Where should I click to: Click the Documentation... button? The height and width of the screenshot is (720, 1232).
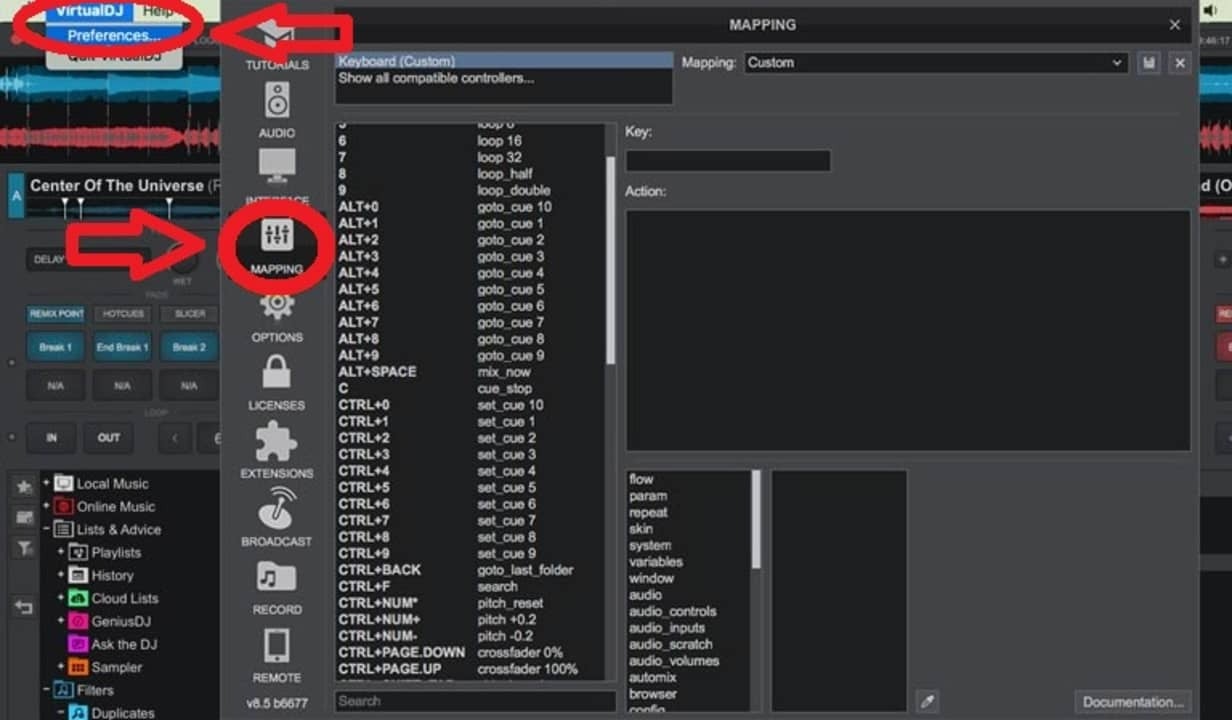pyautogui.click(x=1132, y=702)
